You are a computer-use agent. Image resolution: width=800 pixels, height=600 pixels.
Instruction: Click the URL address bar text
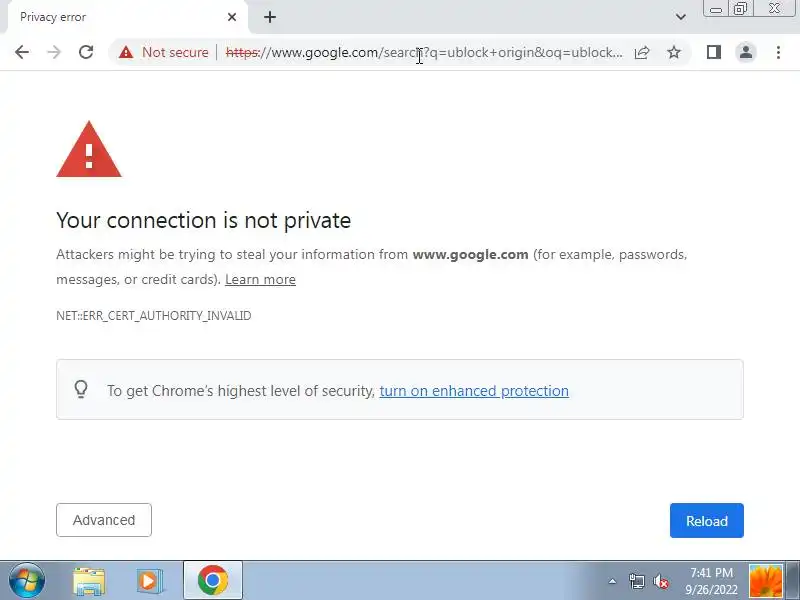click(423, 52)
